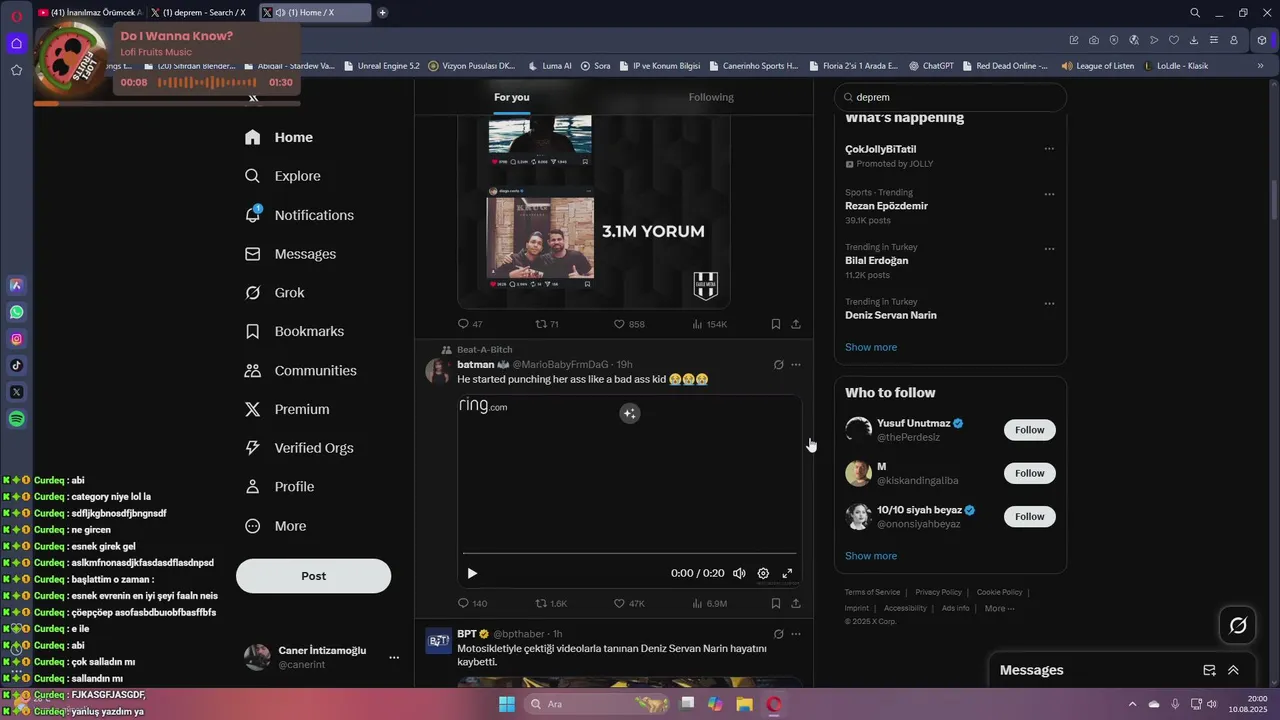Click the search field containing deprem

pyautogui.click(x=950, y=97)
